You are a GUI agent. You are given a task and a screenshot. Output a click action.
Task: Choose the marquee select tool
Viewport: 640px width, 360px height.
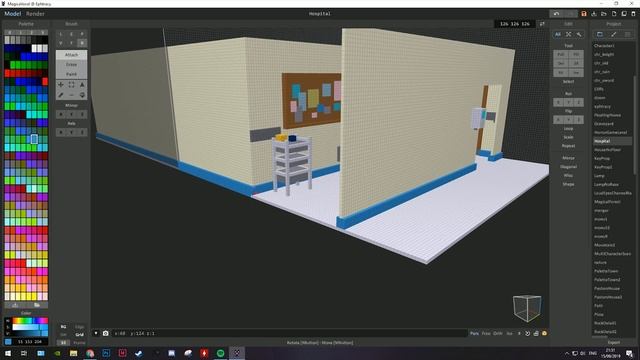tap(71, 85)
